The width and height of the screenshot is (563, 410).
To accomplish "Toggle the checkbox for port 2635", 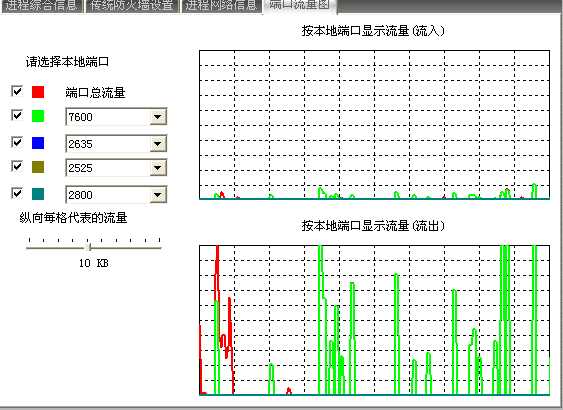I will (x=17, y=142).
